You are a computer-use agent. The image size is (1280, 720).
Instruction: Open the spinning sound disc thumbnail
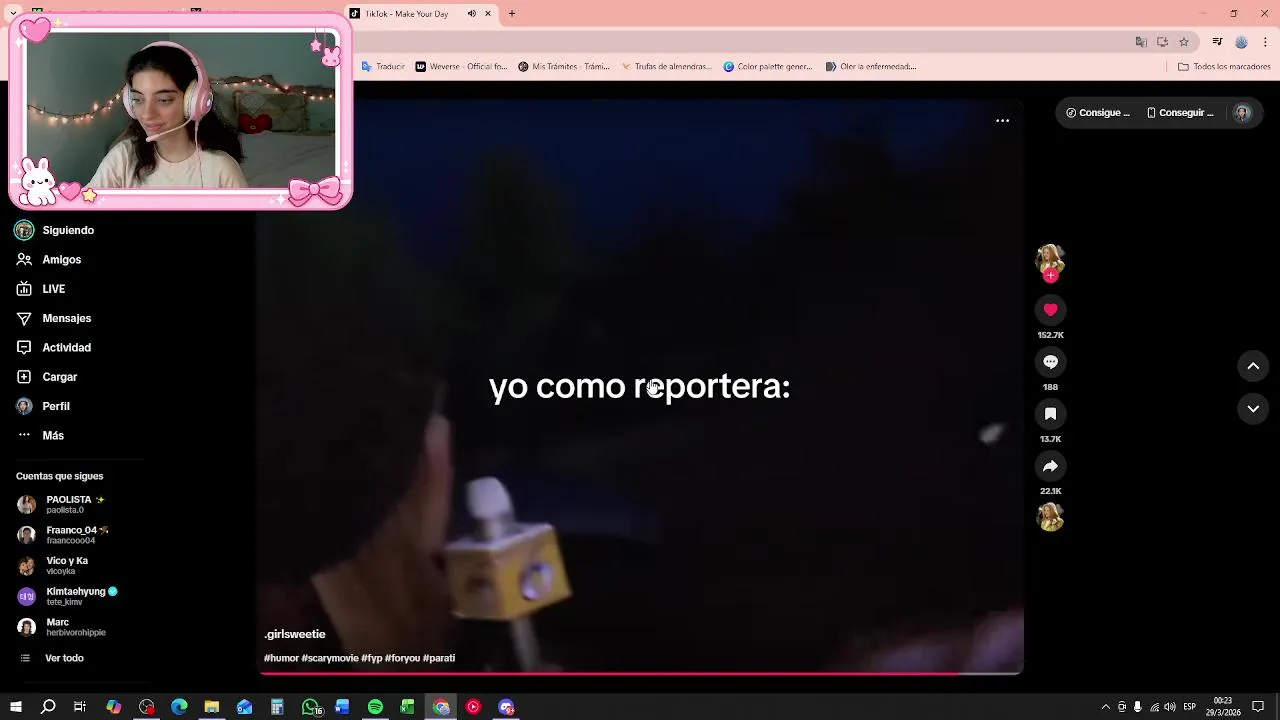pos(1050,517)
